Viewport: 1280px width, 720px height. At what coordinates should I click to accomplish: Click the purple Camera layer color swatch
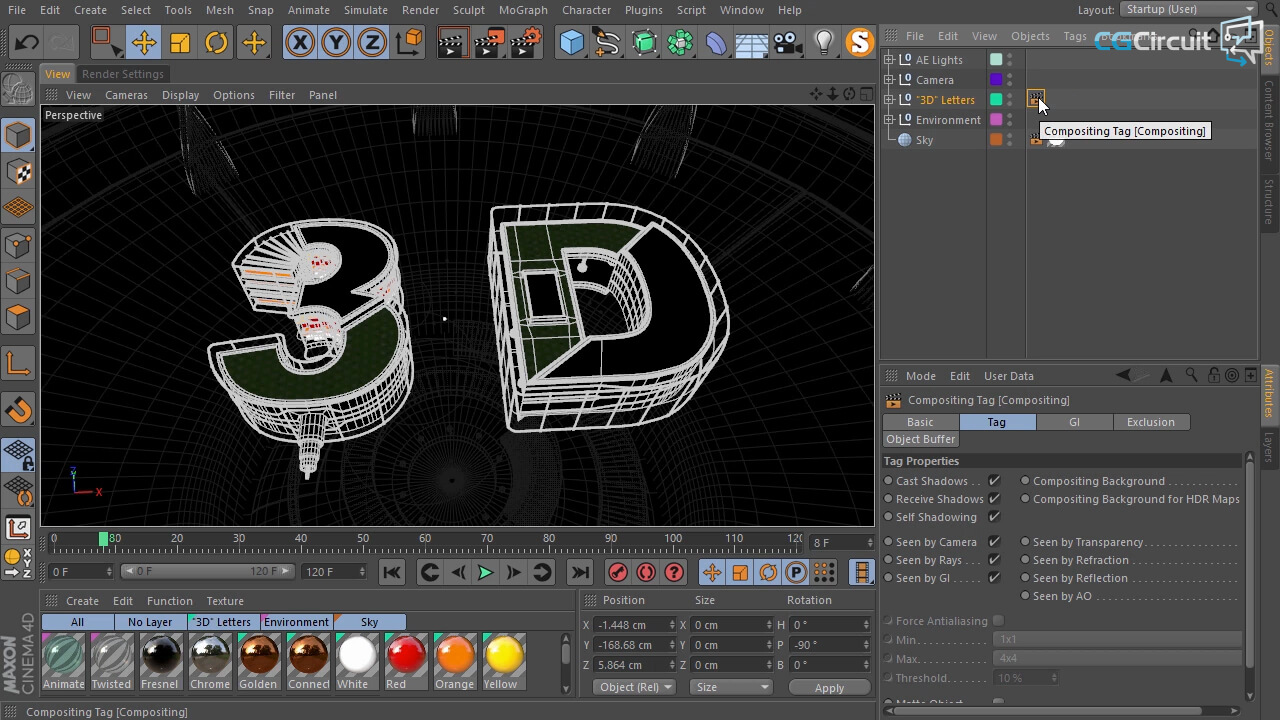(996, 80)
